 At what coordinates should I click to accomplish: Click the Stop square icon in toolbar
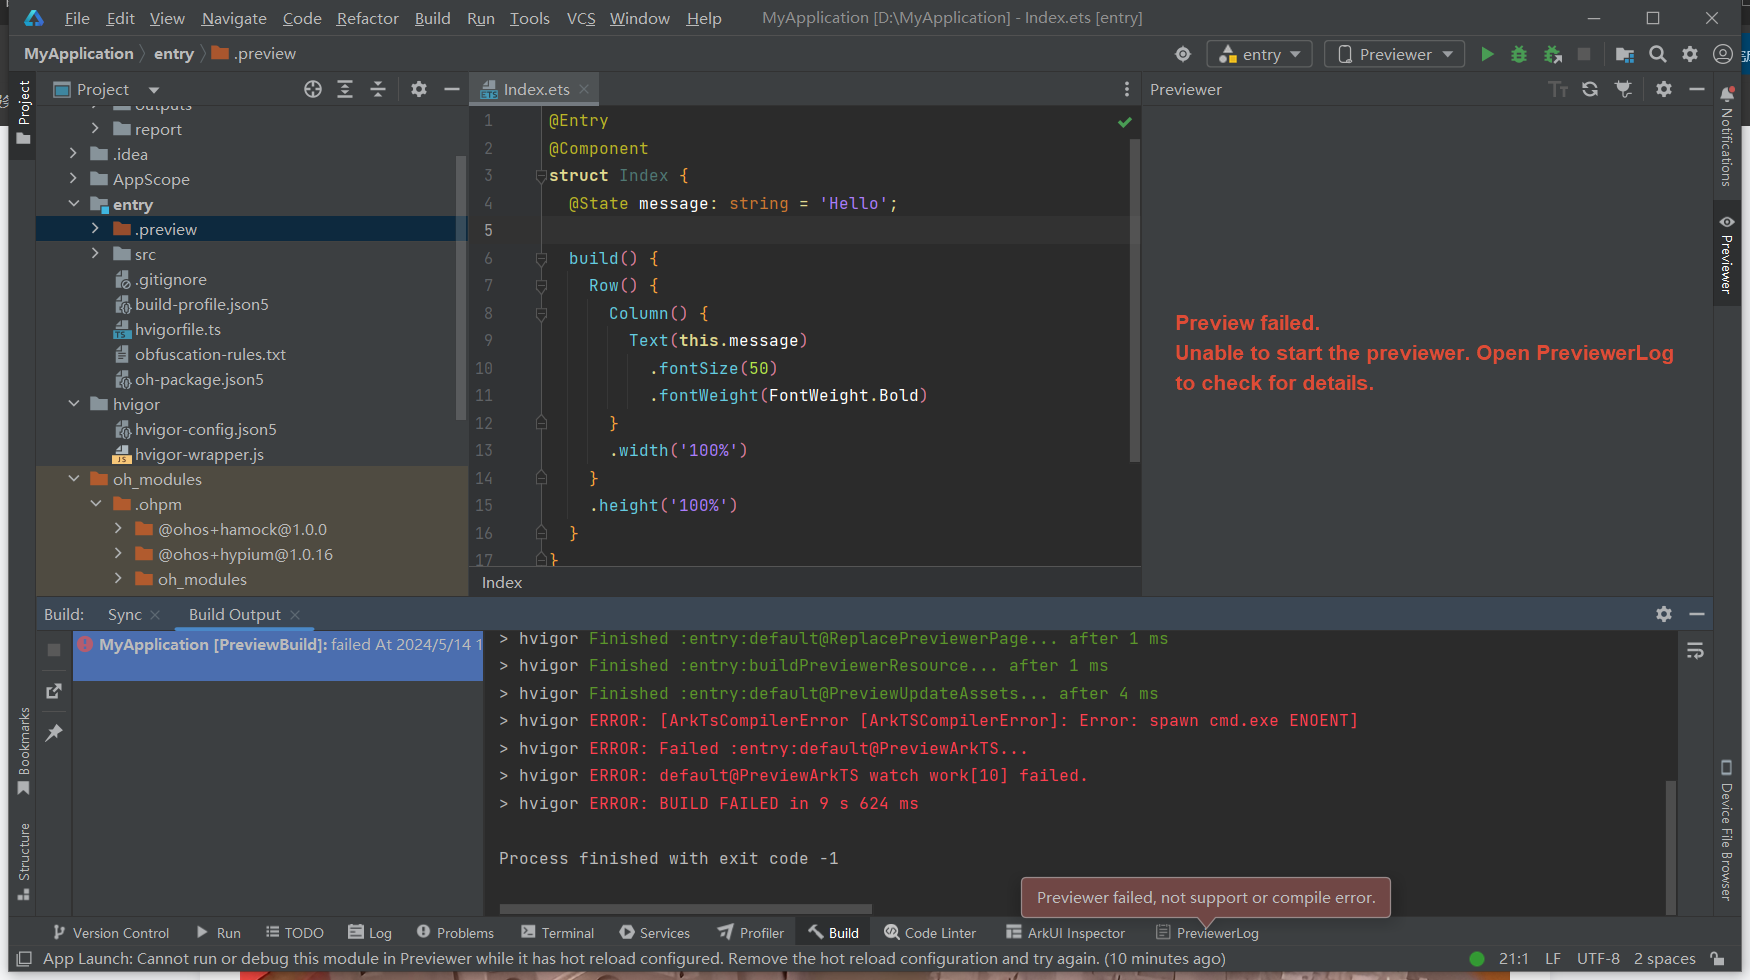[x=1584, y=54]
